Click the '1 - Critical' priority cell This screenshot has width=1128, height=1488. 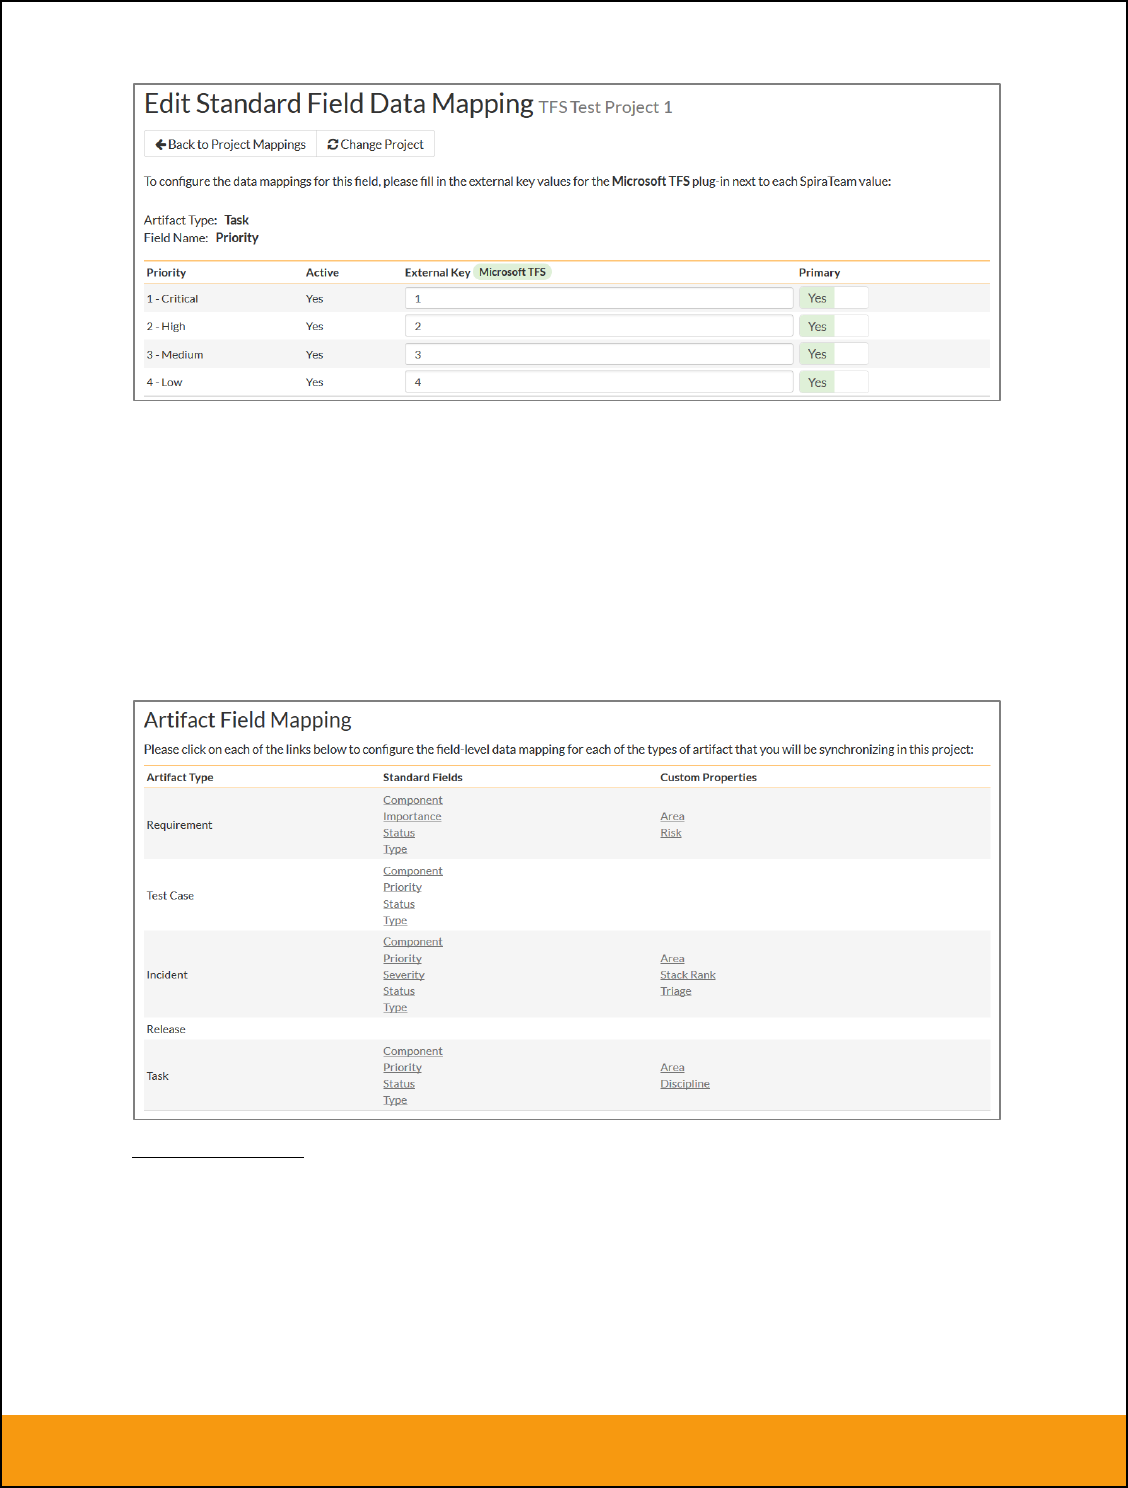coord(172,299)
